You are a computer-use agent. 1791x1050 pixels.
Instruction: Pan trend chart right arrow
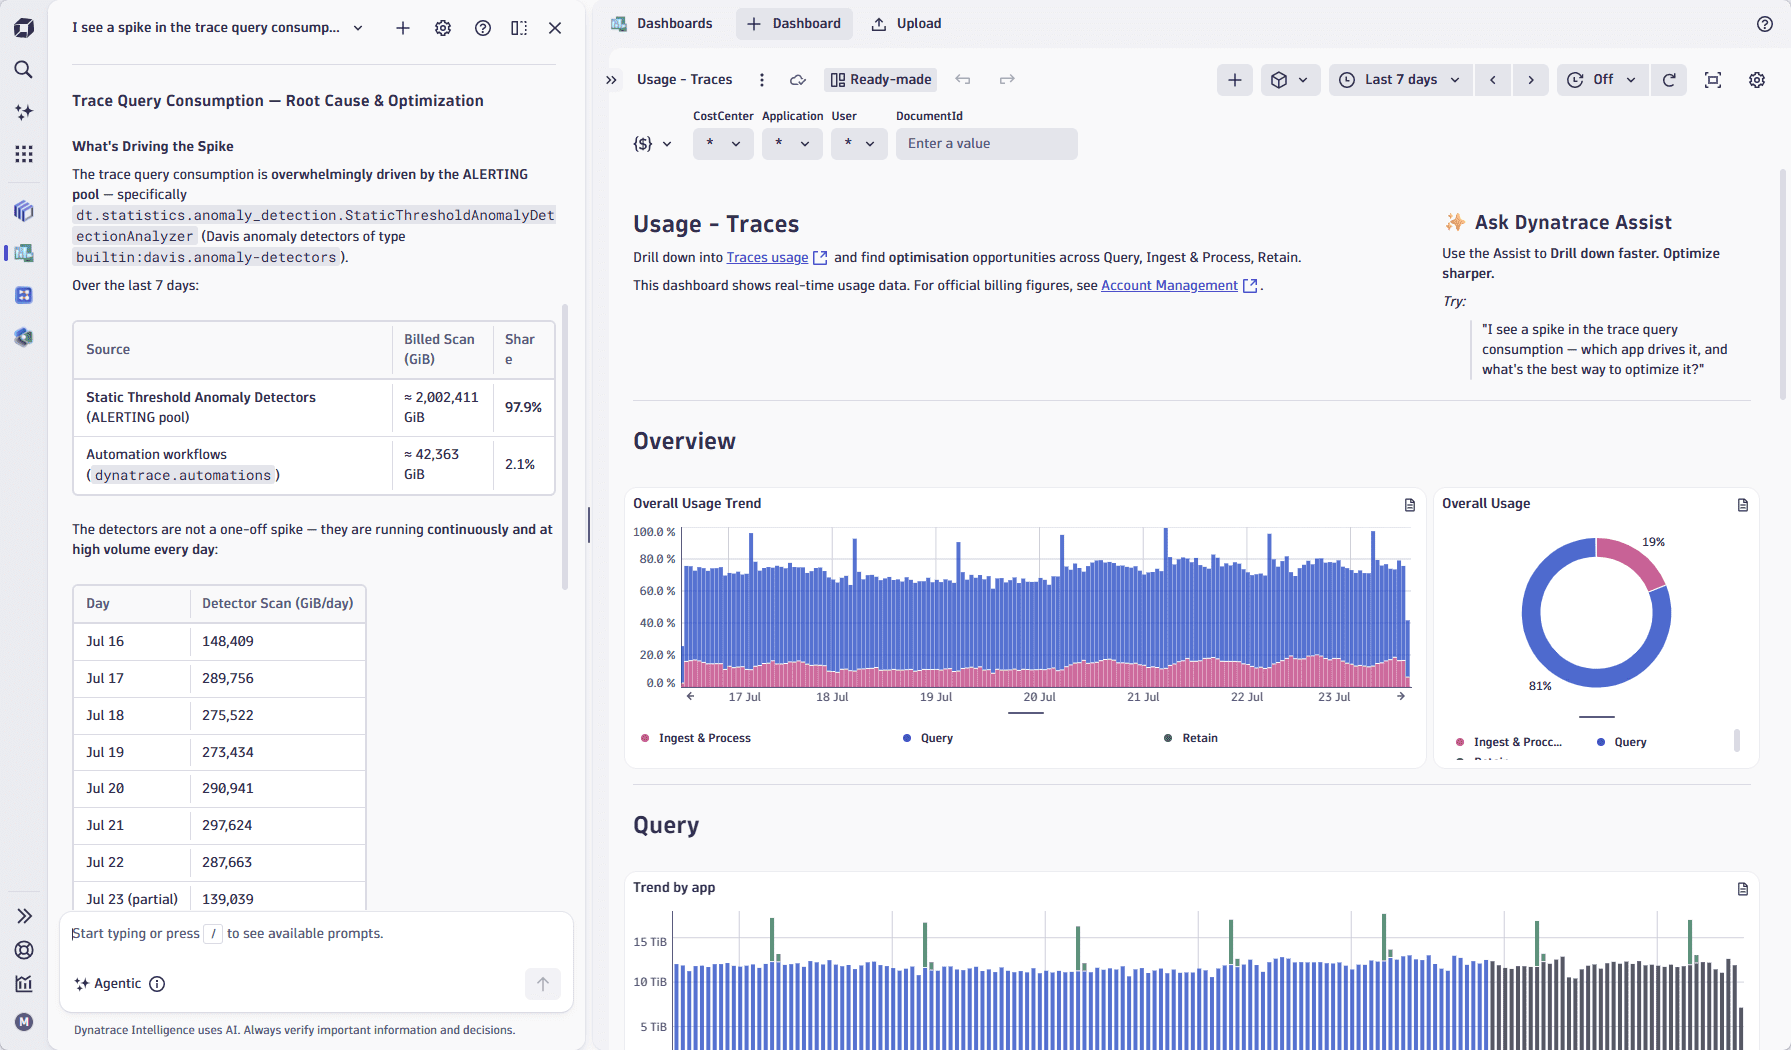1401,696
